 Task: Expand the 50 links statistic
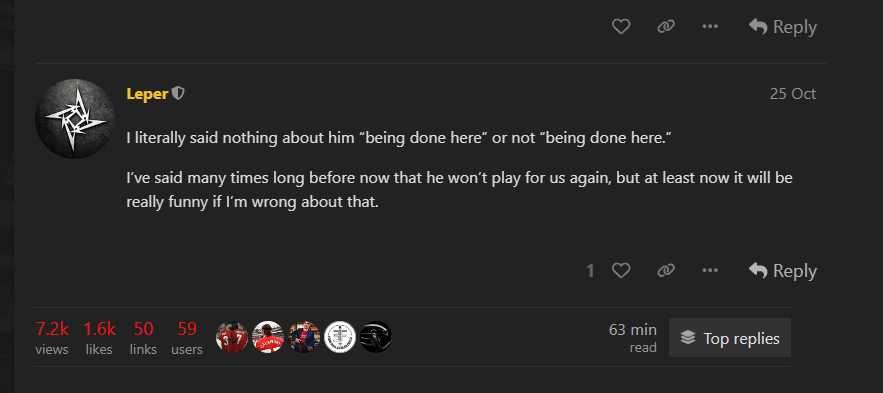tap(144, 338)
